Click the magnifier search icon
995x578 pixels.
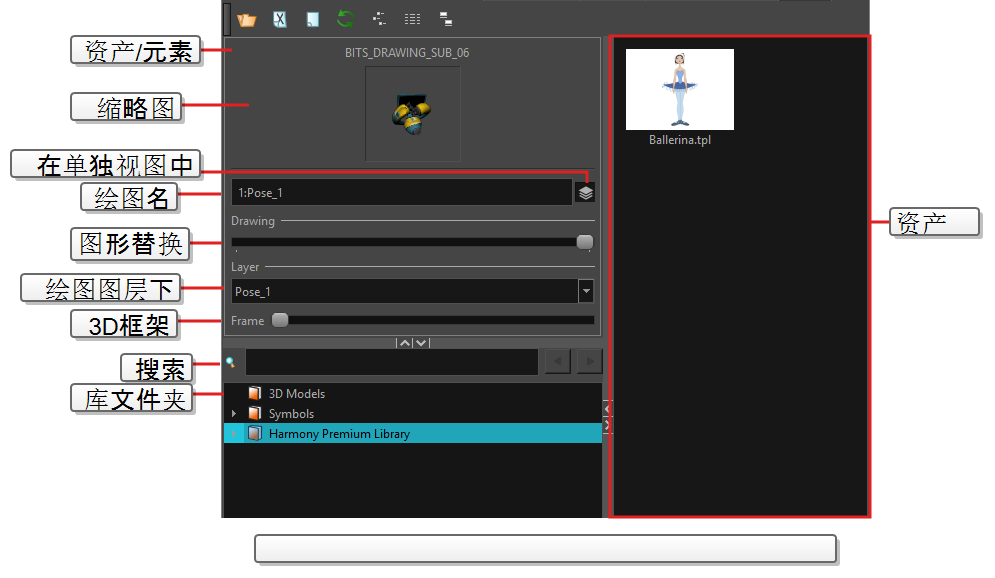(230, 362)
